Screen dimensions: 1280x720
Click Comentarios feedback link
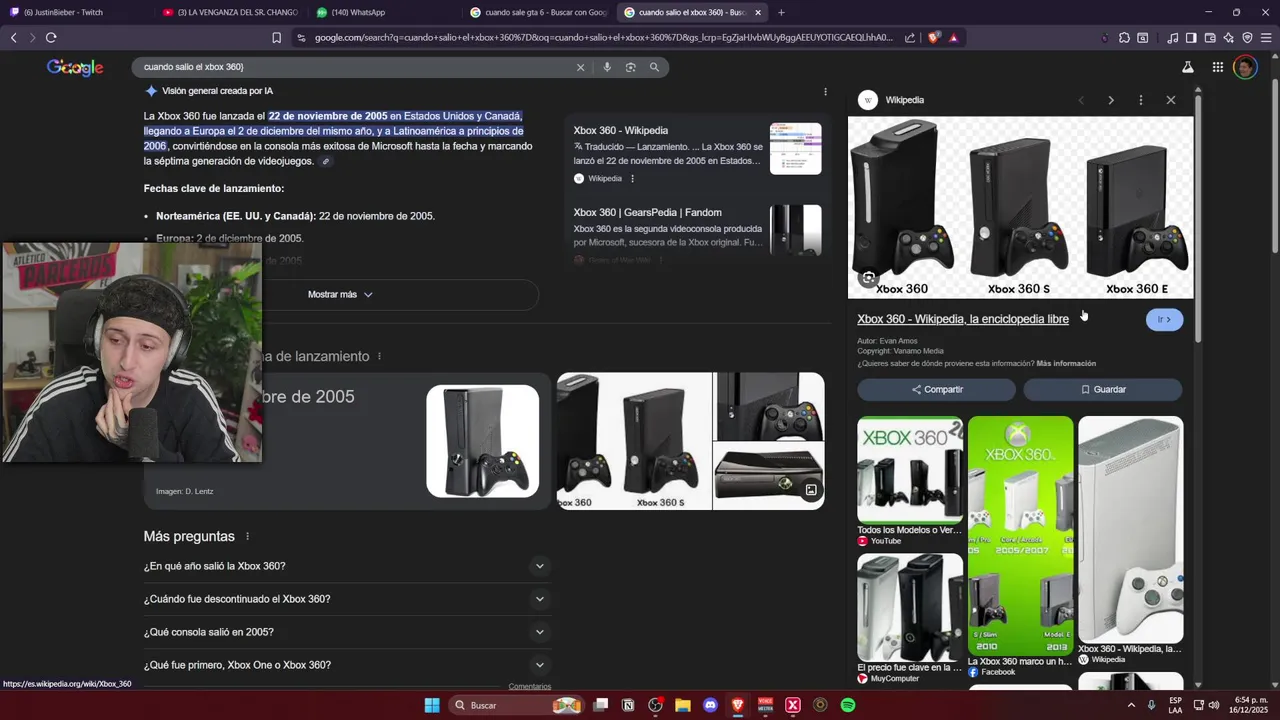529,686
